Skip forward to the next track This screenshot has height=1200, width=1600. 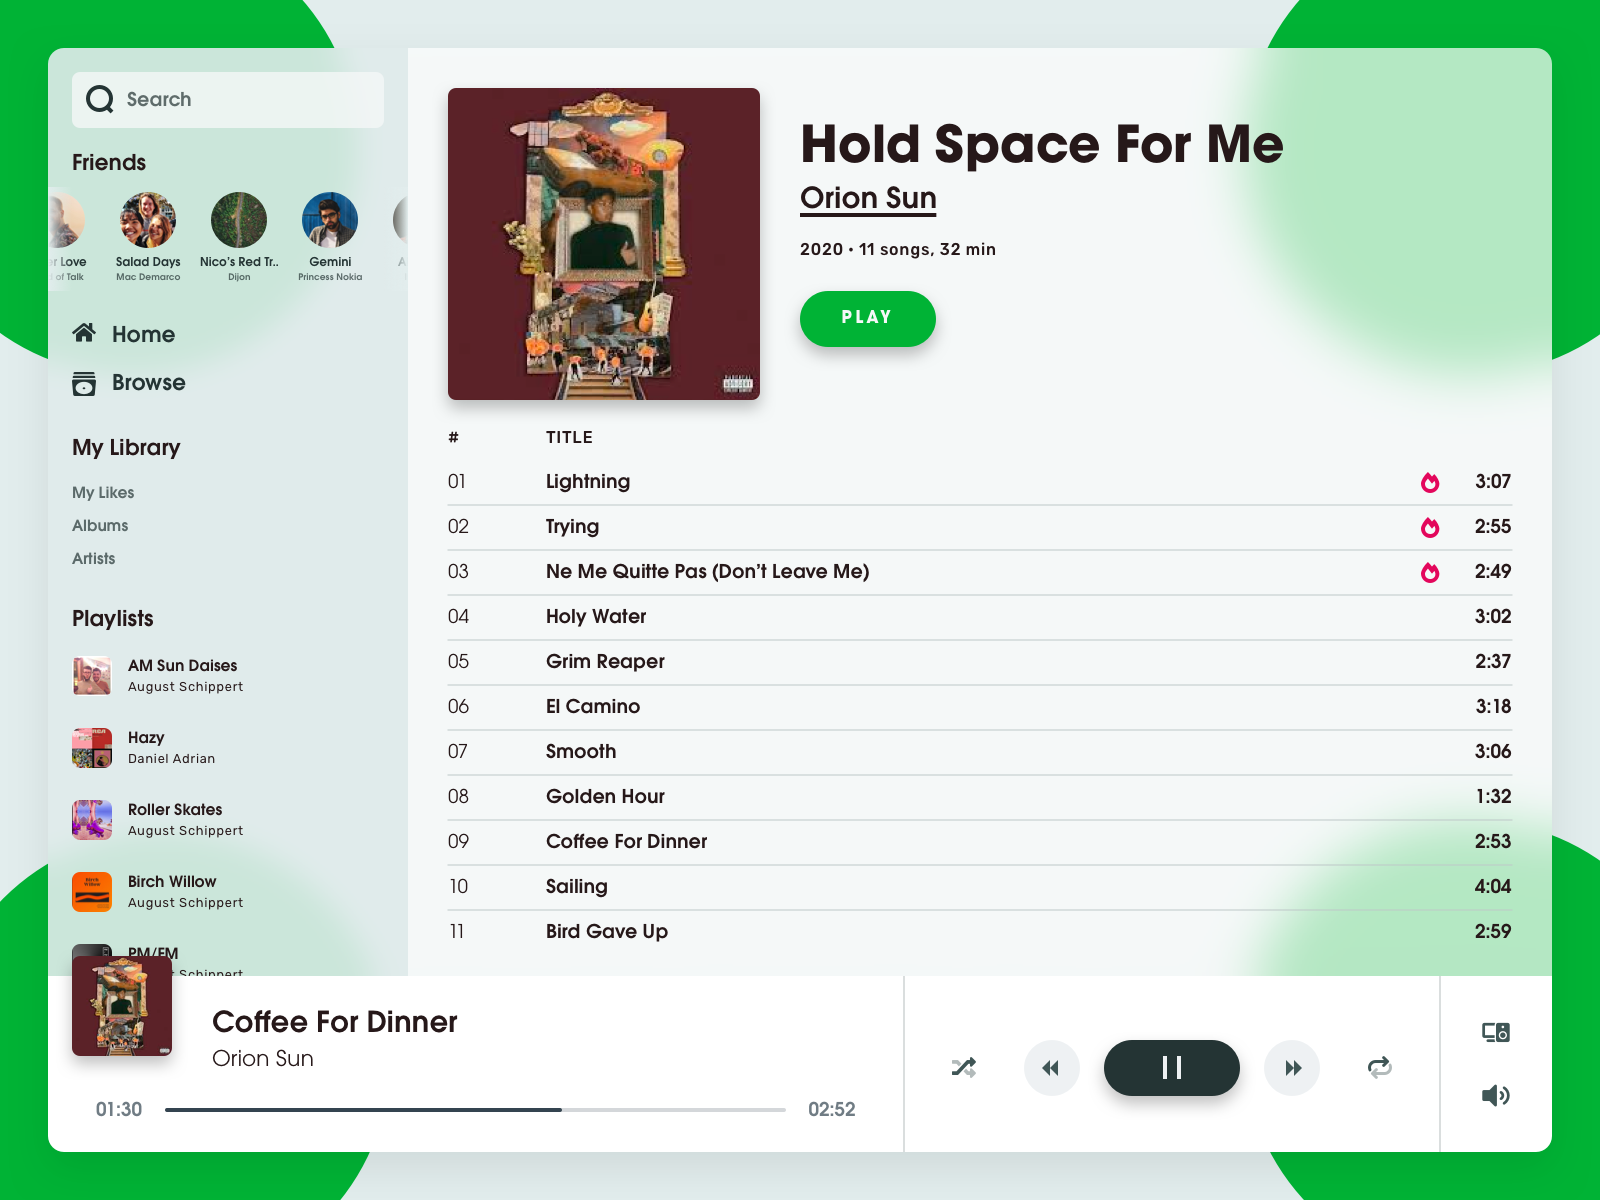tap(1292, 1068)
